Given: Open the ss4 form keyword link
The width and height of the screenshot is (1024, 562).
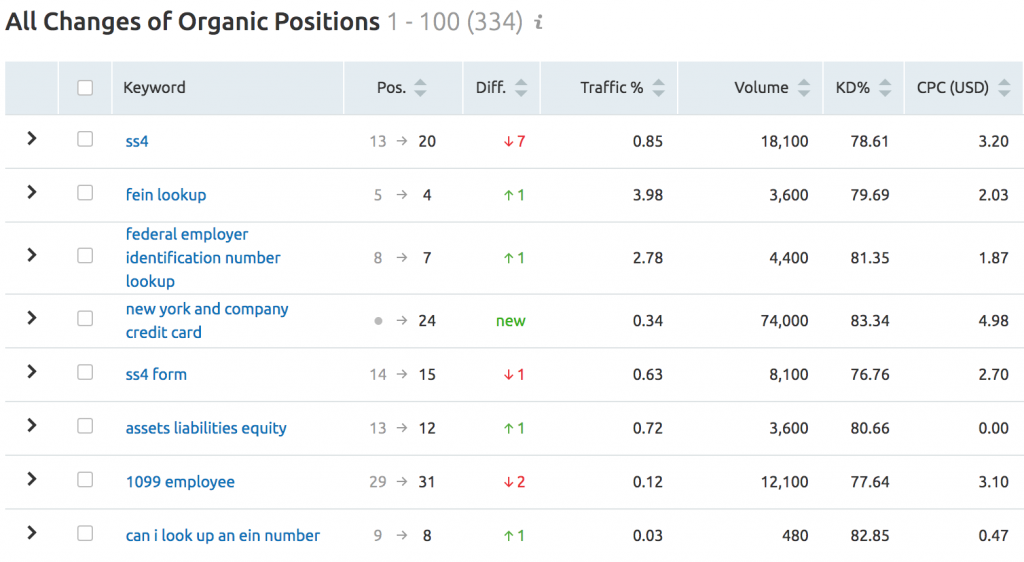Looking at the screenshot, I should (x=156, y=375).
